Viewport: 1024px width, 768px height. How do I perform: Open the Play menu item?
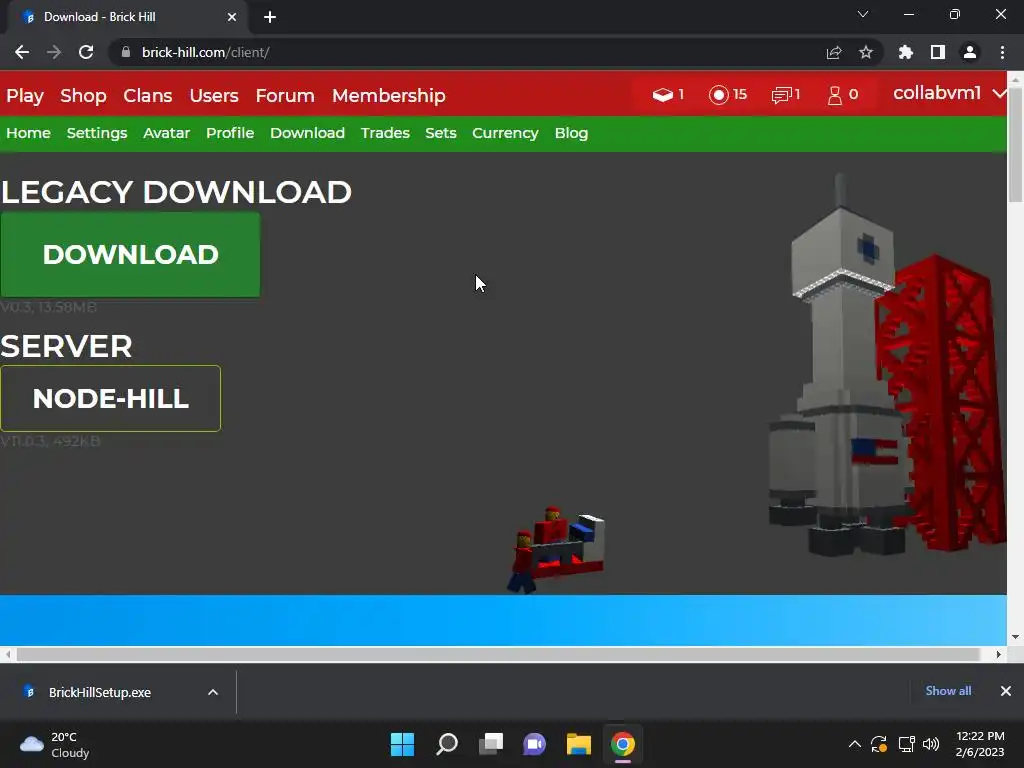point(25,96)
